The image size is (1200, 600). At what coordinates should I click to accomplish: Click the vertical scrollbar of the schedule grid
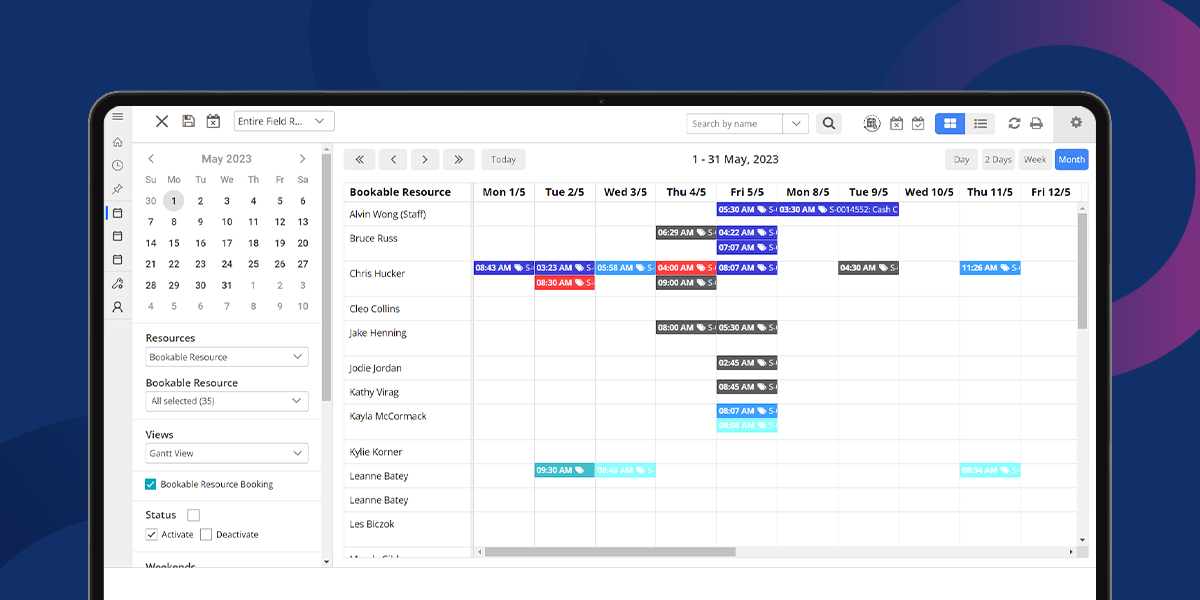(1083, 270)
